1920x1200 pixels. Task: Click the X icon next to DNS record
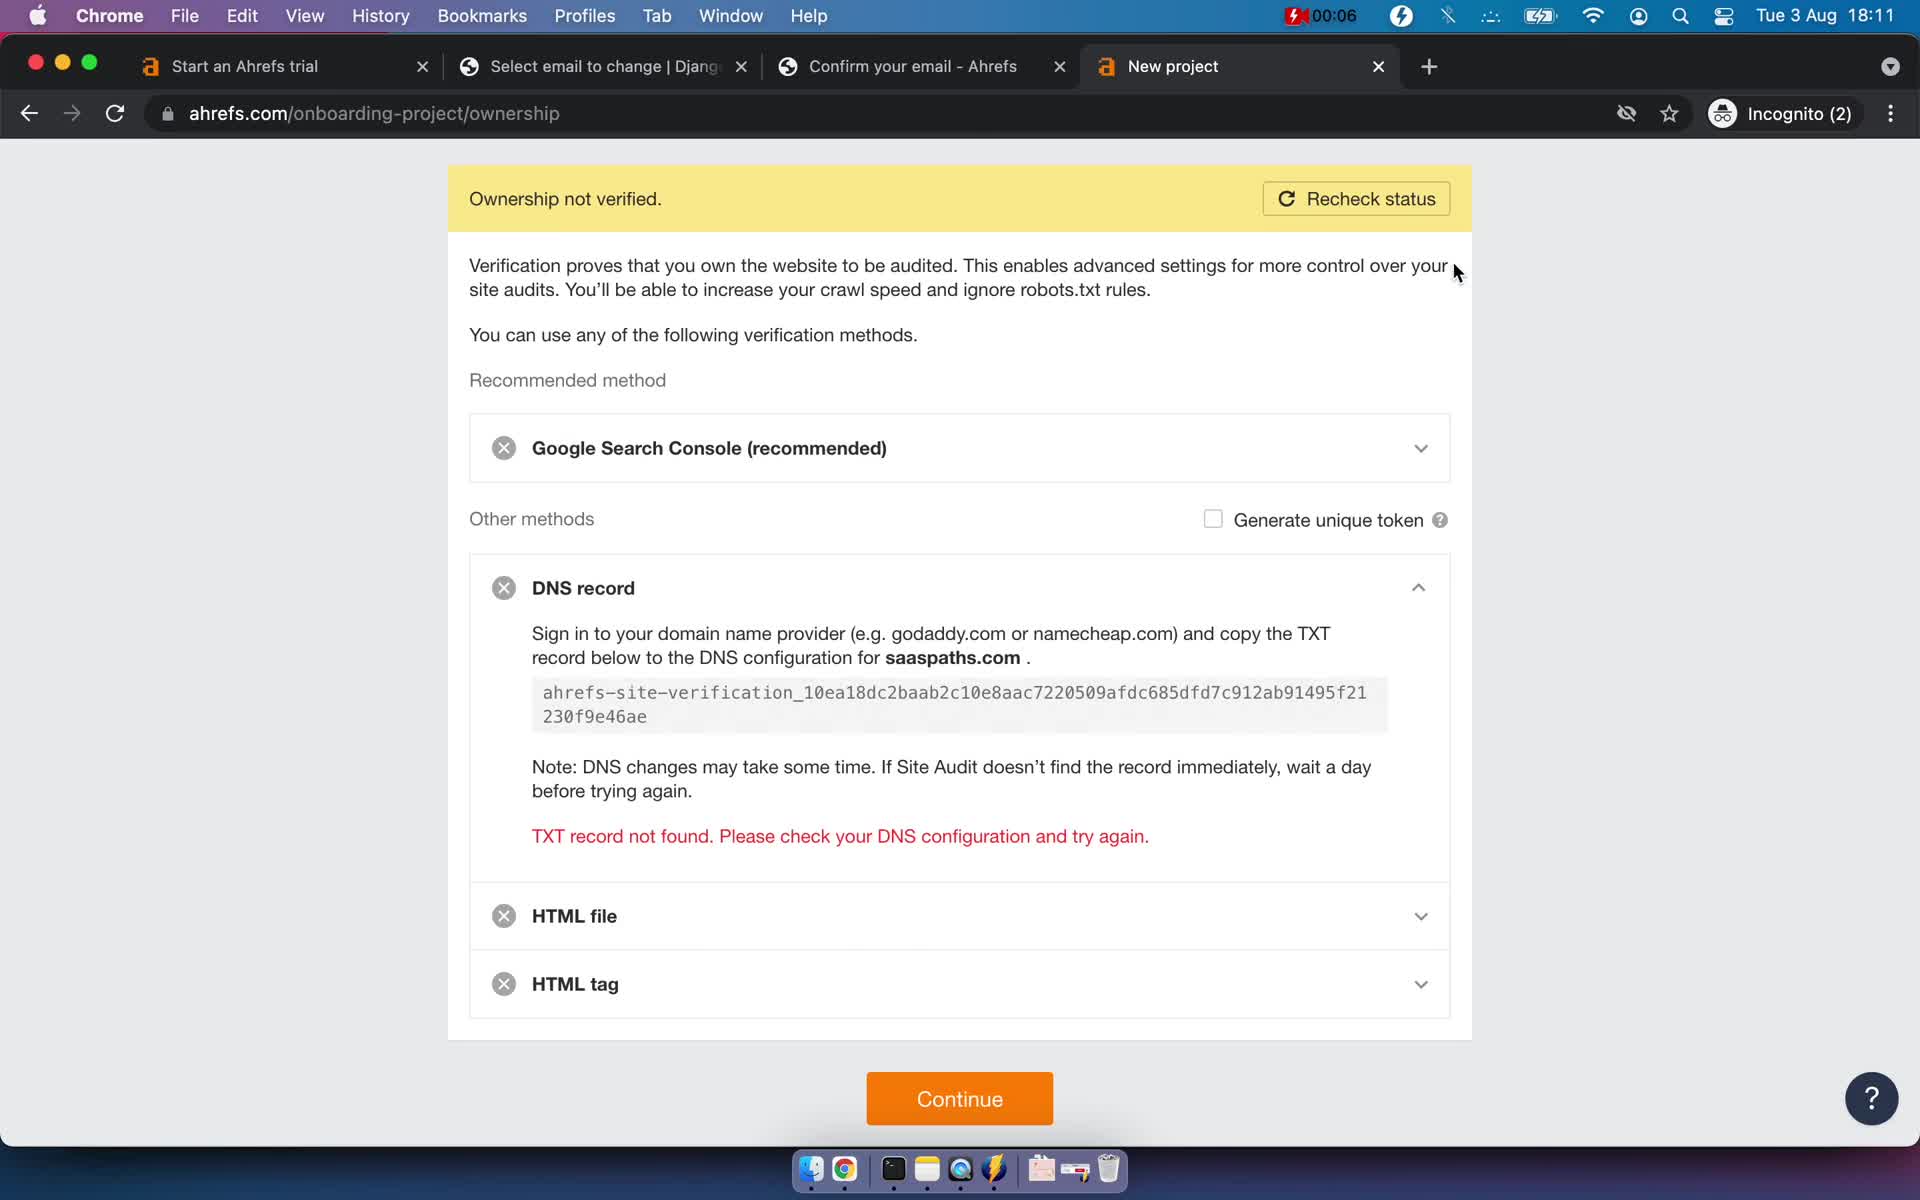coord(503,588)
